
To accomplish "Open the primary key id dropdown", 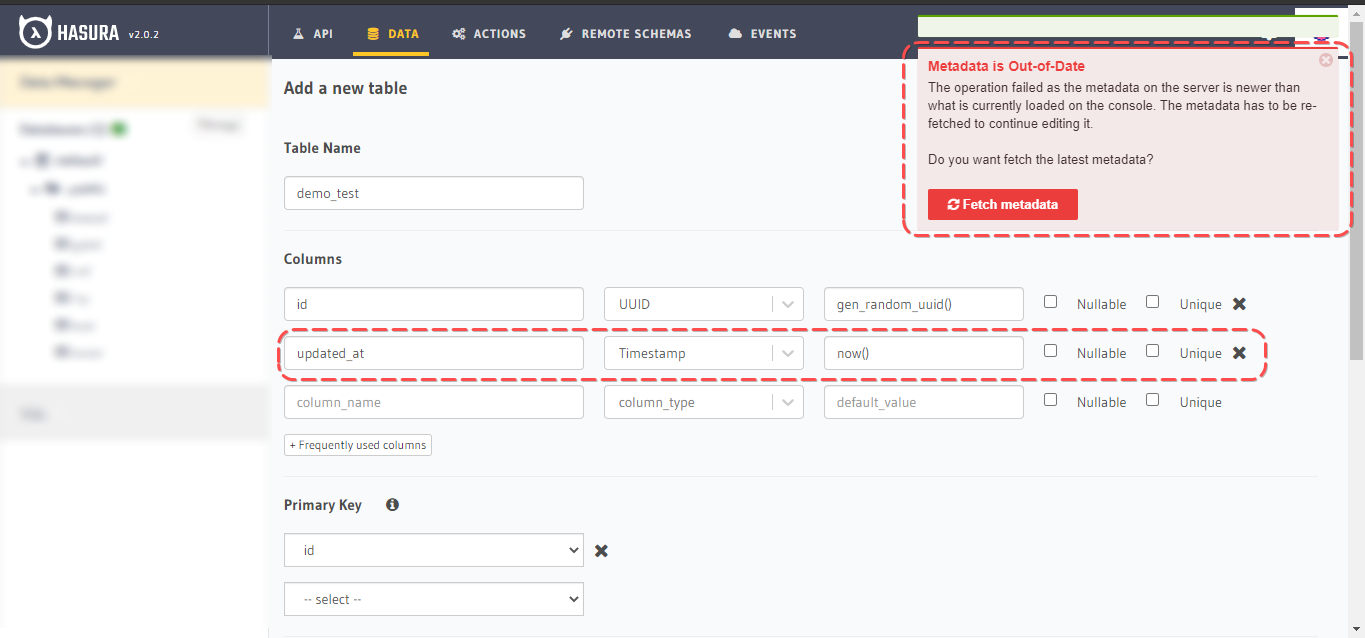I will [434, 550].
